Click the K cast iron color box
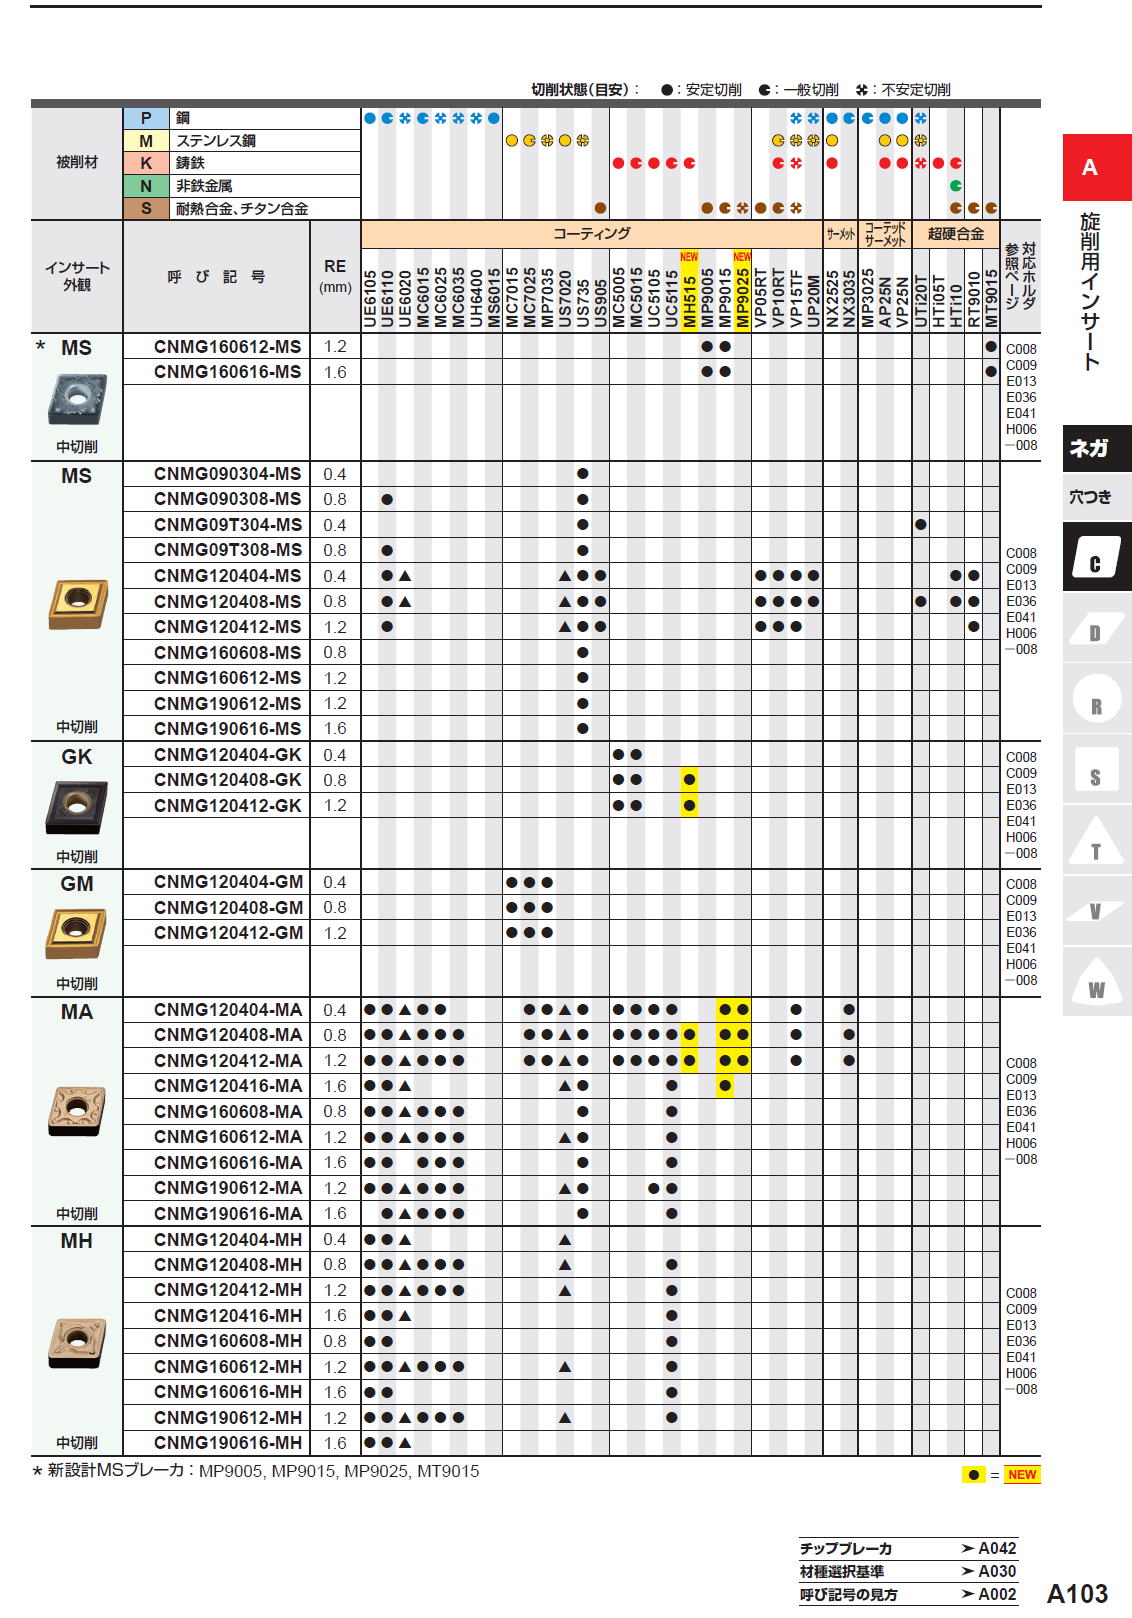Screen dimensions: 1132x1618 146,163
